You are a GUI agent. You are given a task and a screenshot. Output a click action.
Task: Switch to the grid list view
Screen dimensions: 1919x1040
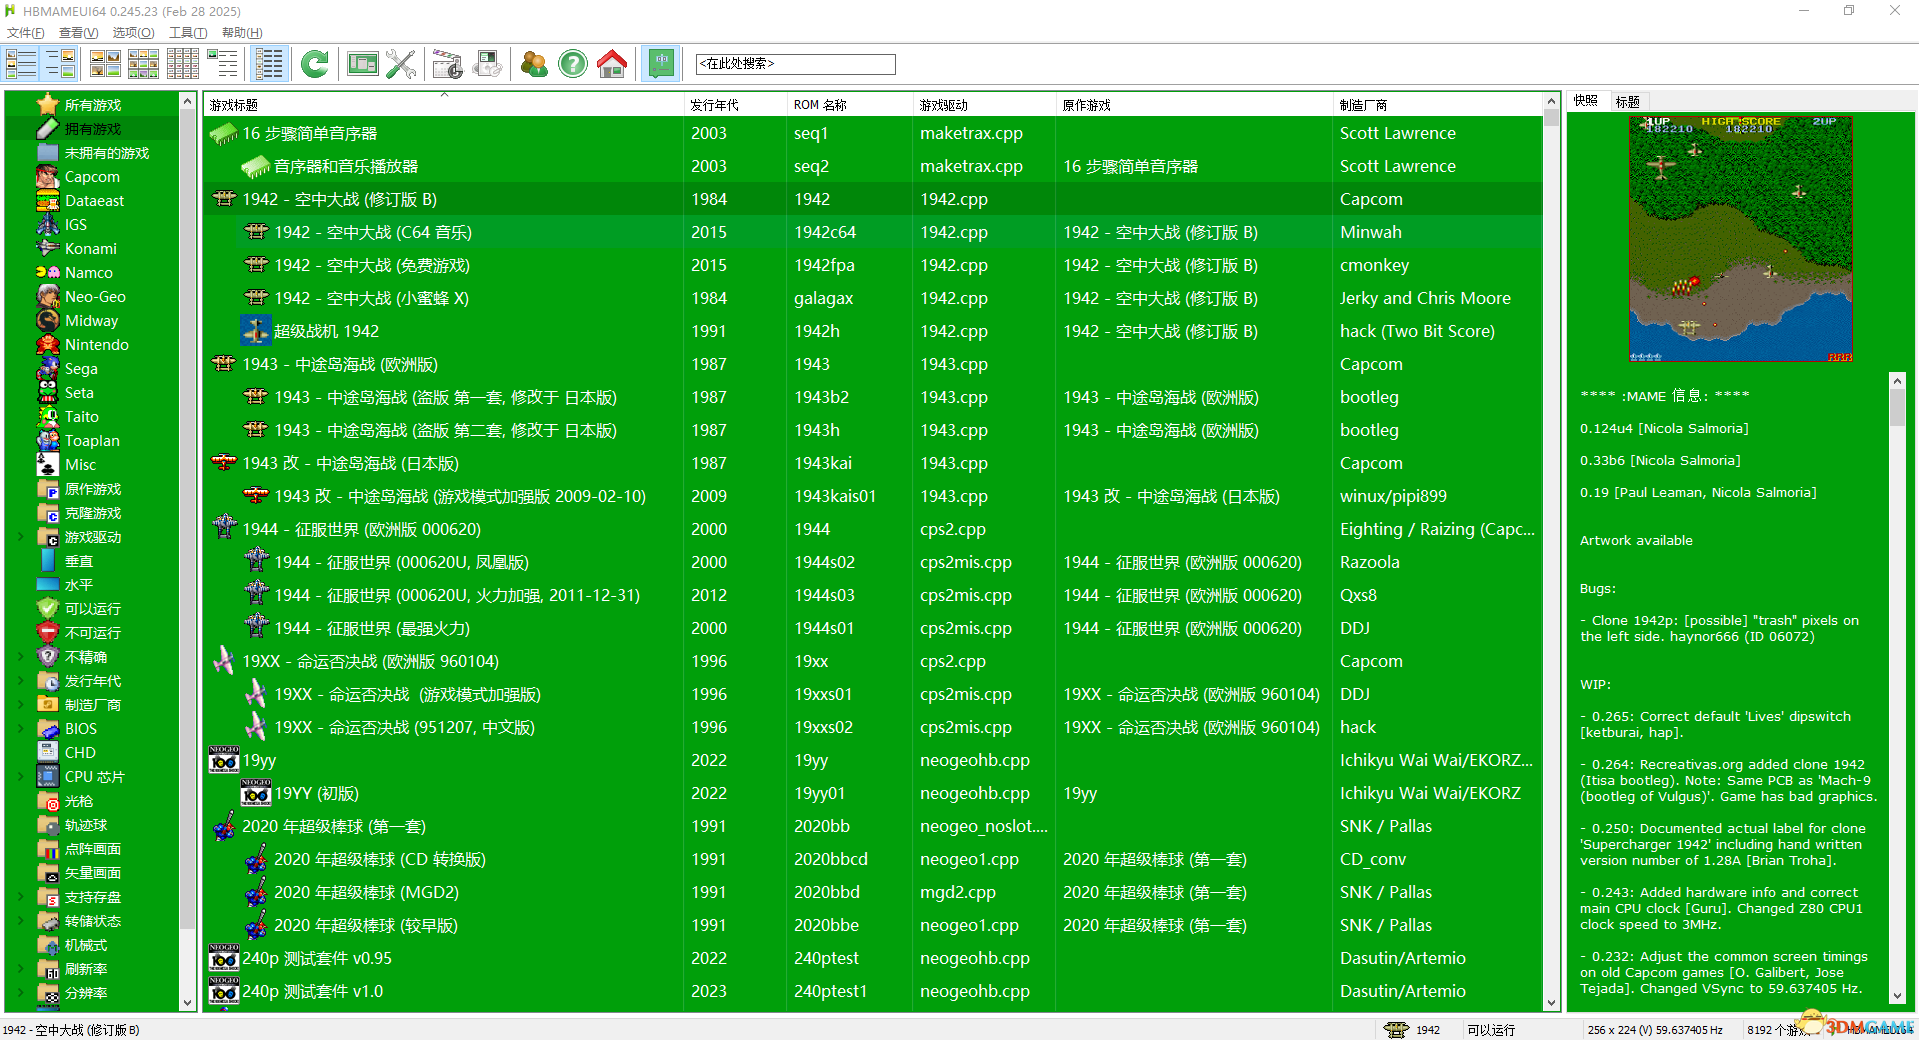click(x=182, y=64)
